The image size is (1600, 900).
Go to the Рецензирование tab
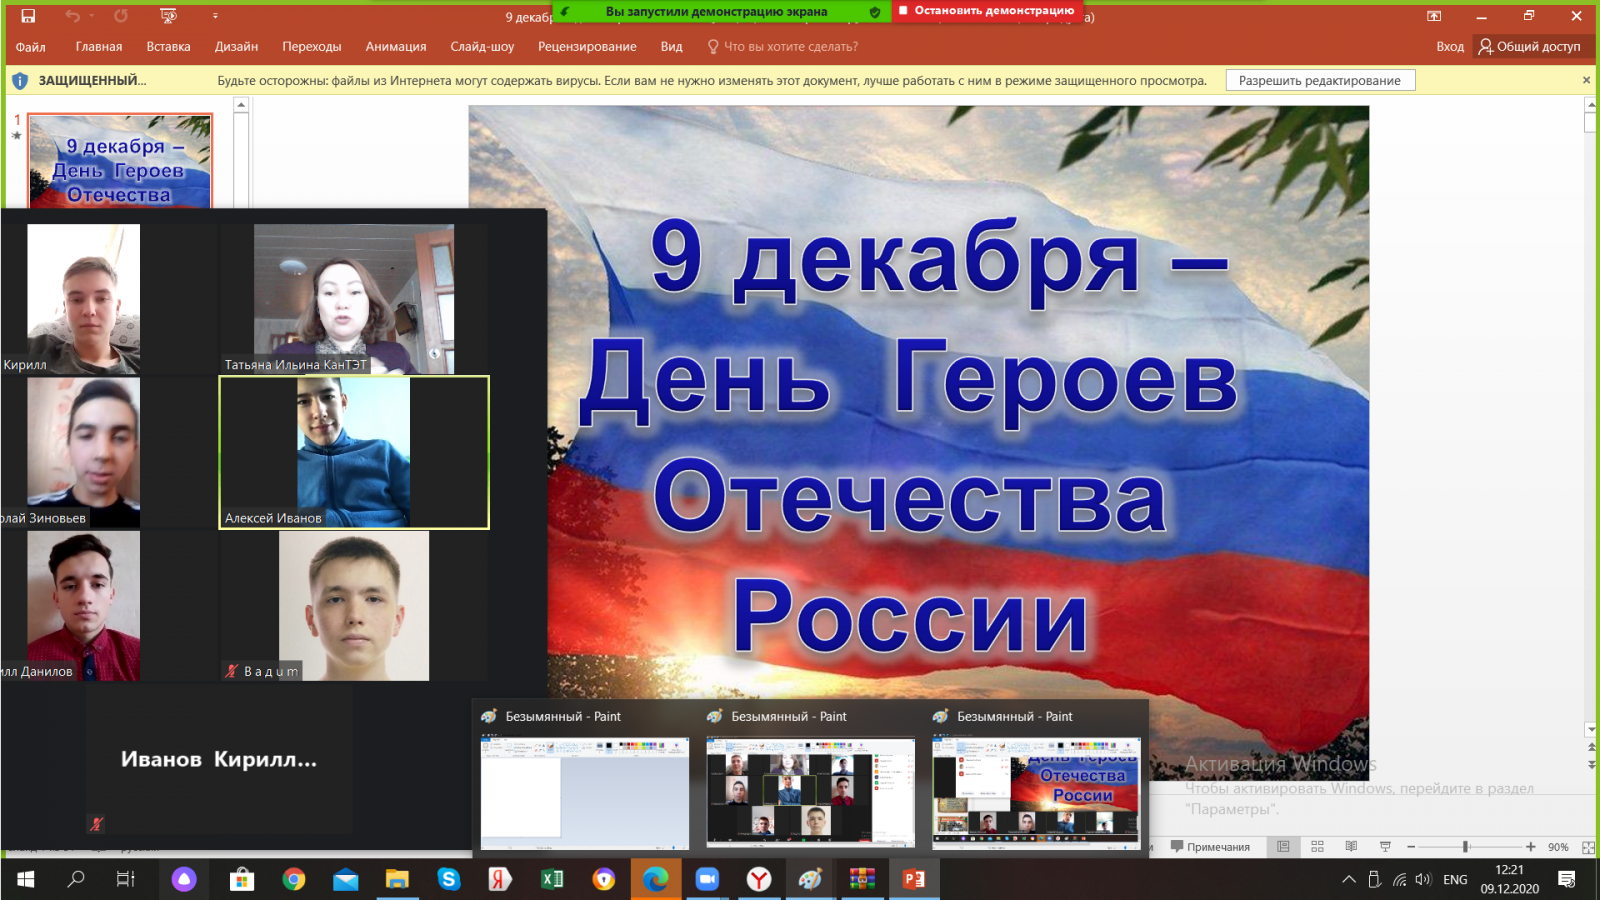[x=587, y=47]
